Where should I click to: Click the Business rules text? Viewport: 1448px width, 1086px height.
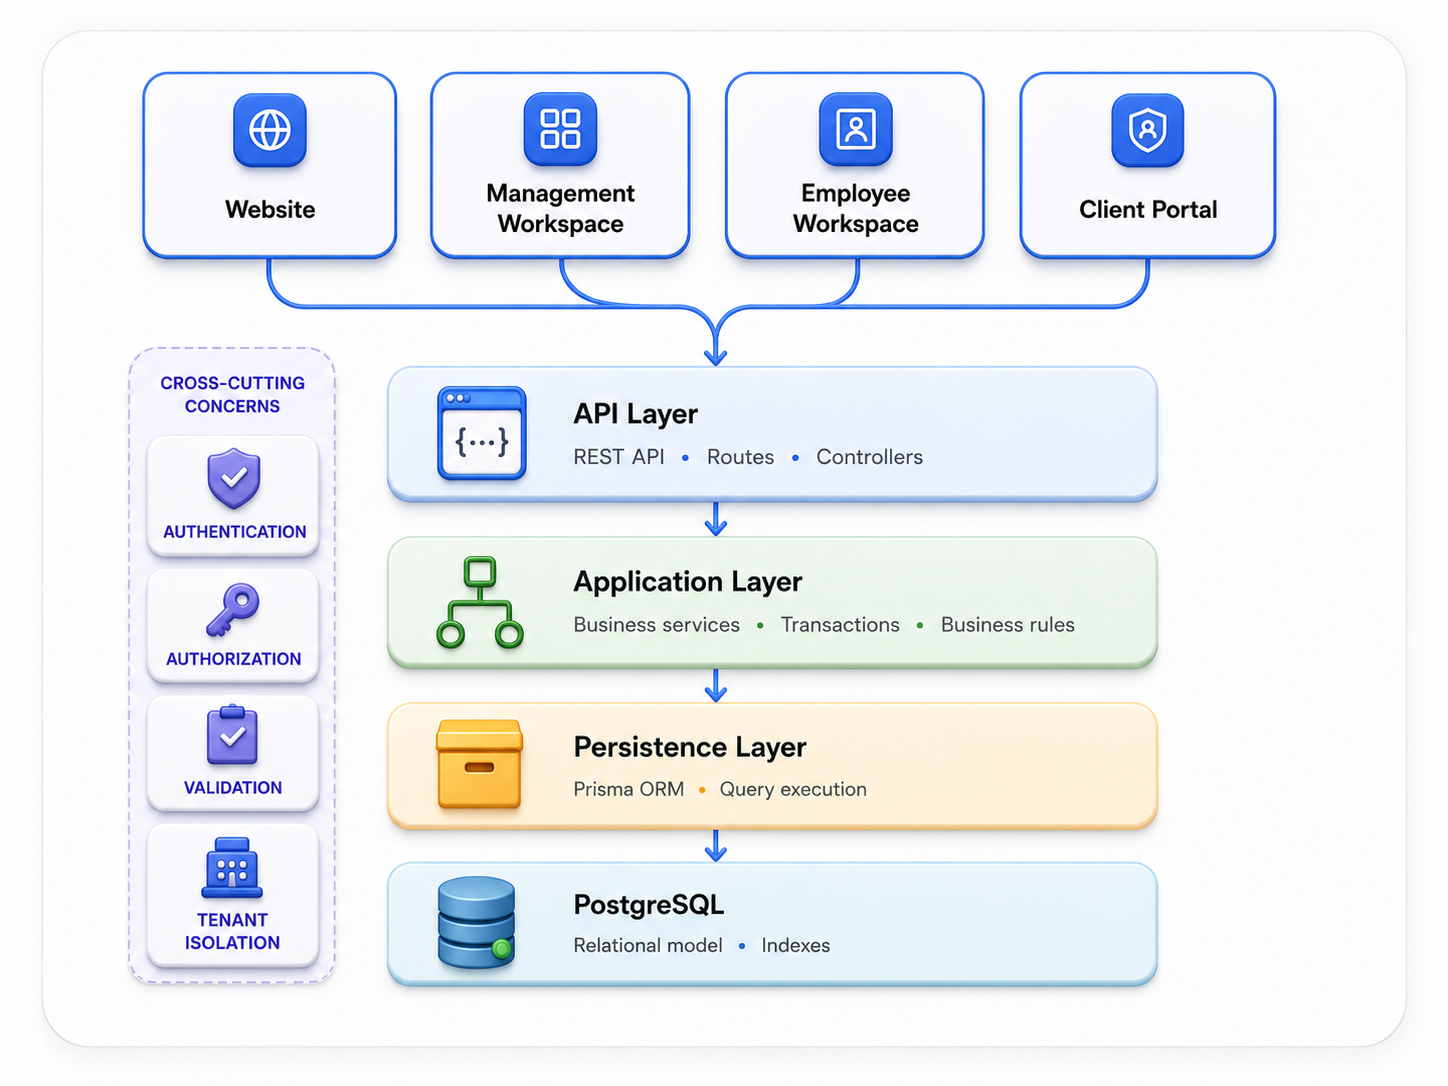1008,625
